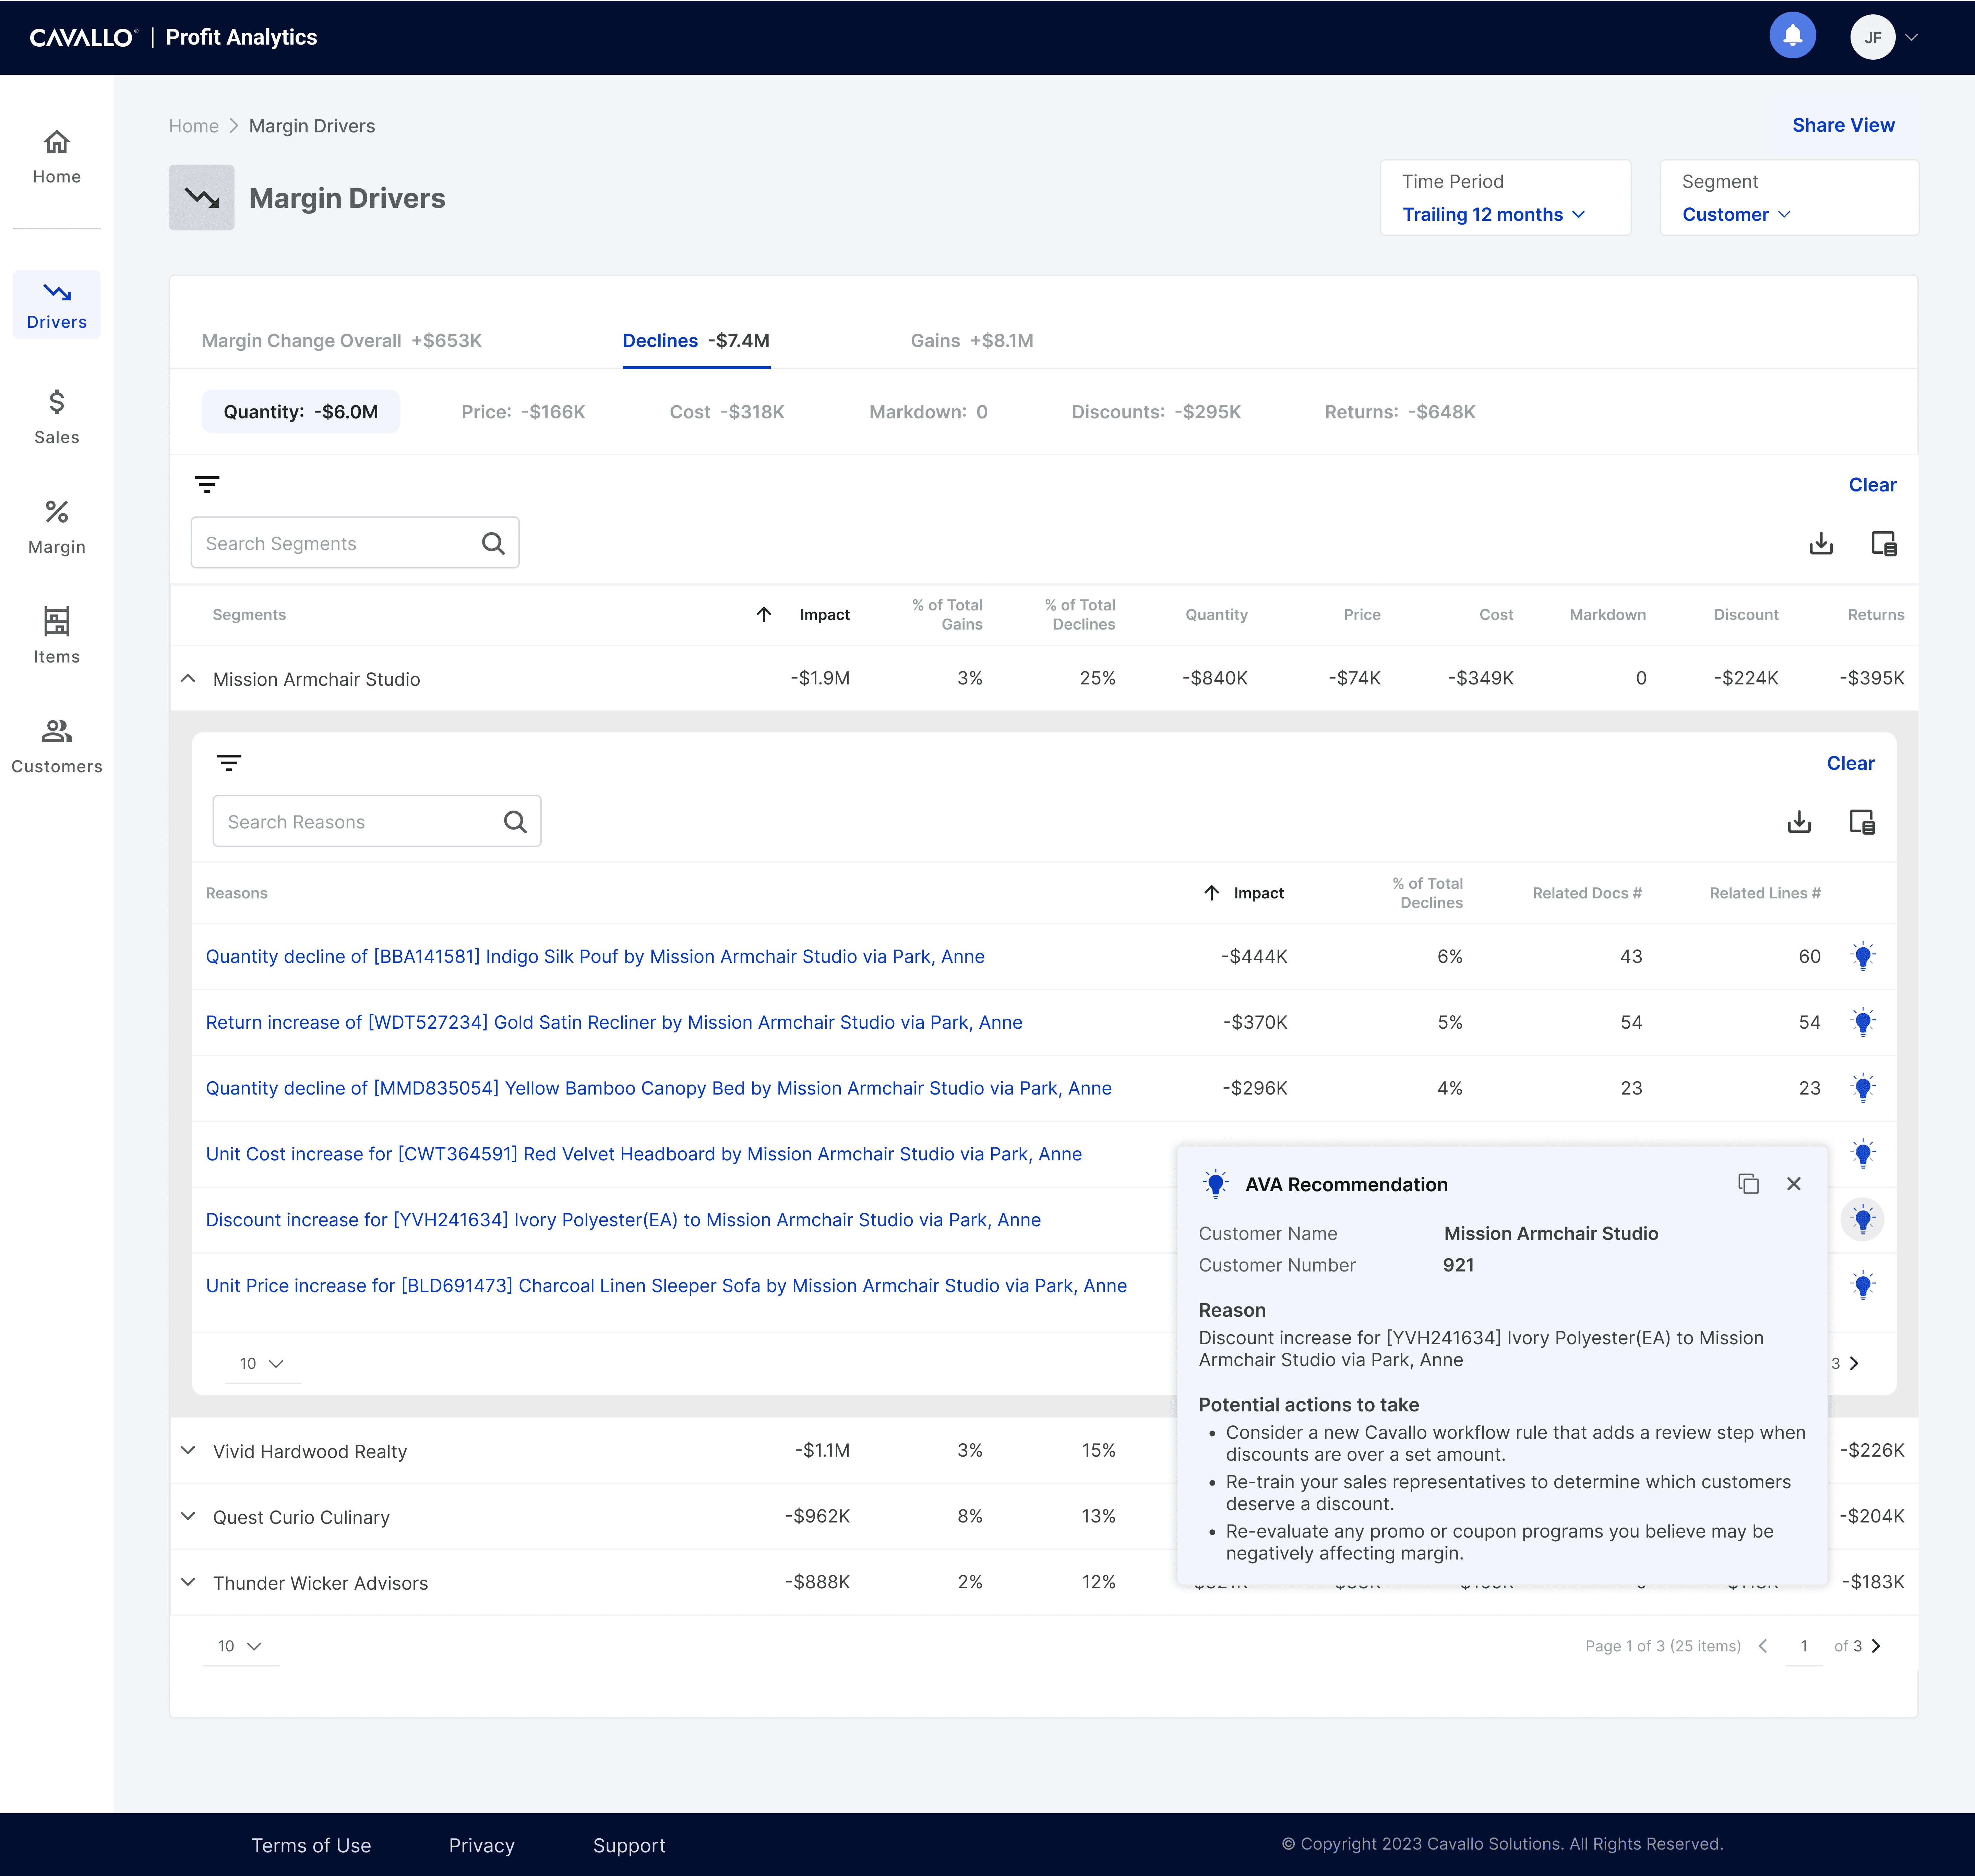Switch to Margin Change Overall tab
1975x1876 pixels.
click(x=342, y=341)
